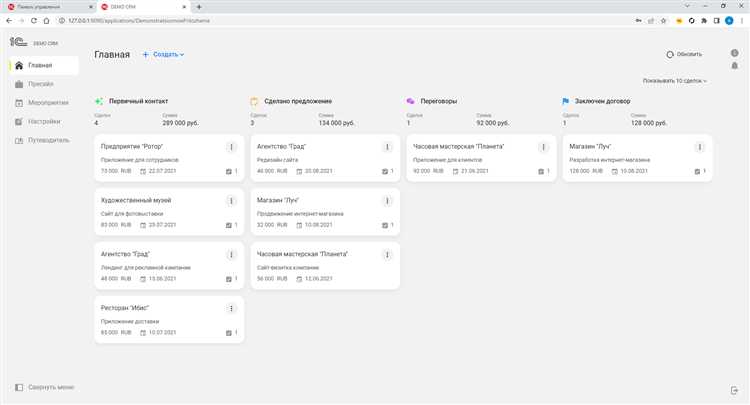The height and width of the screenshot is (405, 750).
Task: Open the three-dot menu on Художественный музей card
Action: pyautogui.click(x=231, y=201)
